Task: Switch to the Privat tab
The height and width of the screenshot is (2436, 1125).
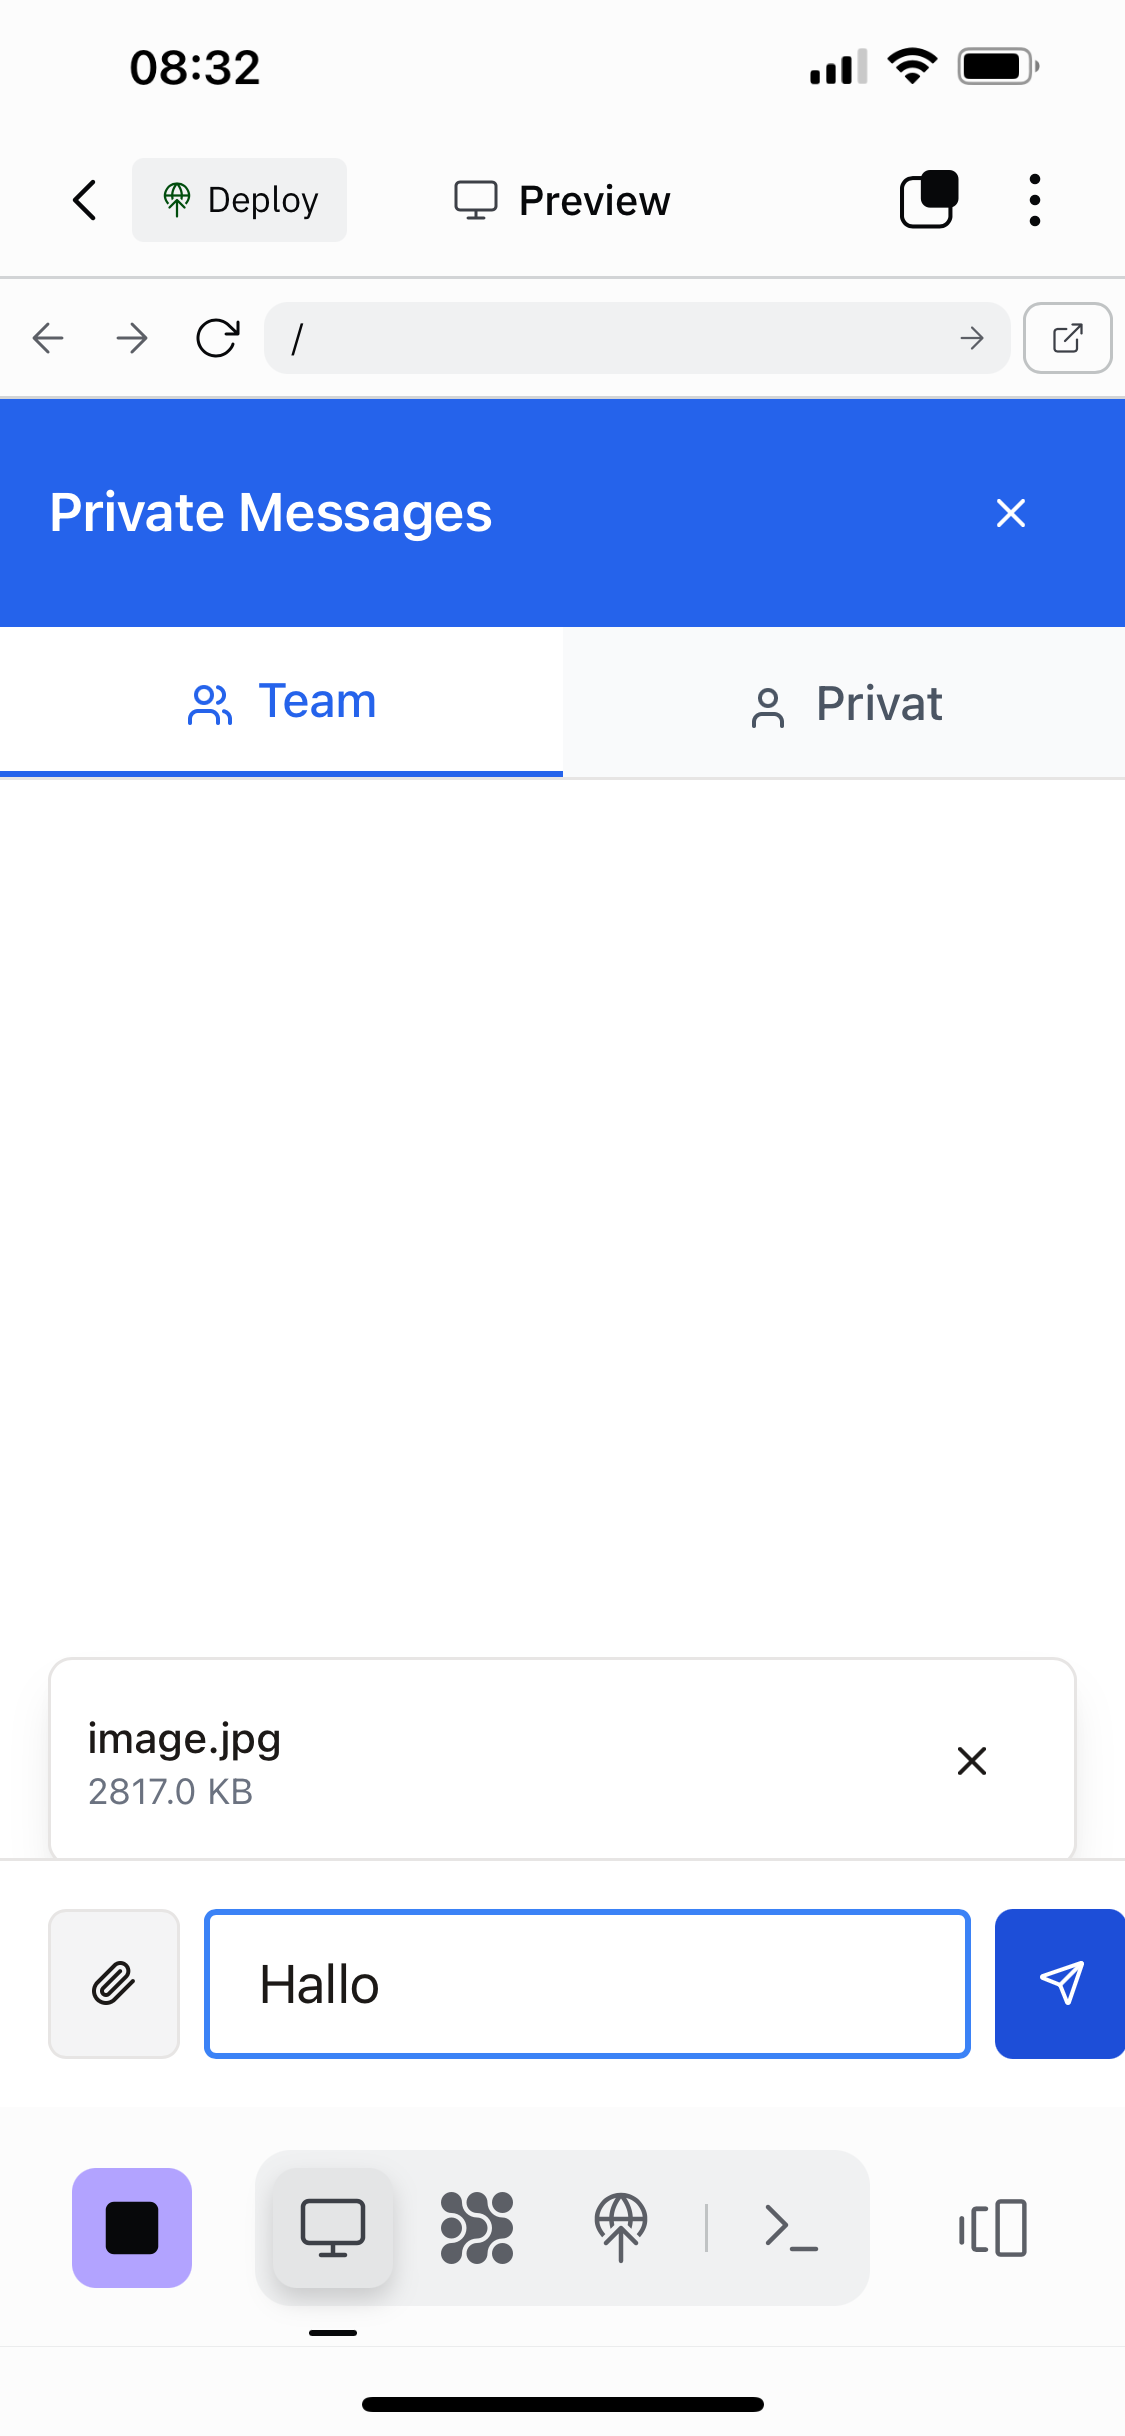Action: (844, 704)
